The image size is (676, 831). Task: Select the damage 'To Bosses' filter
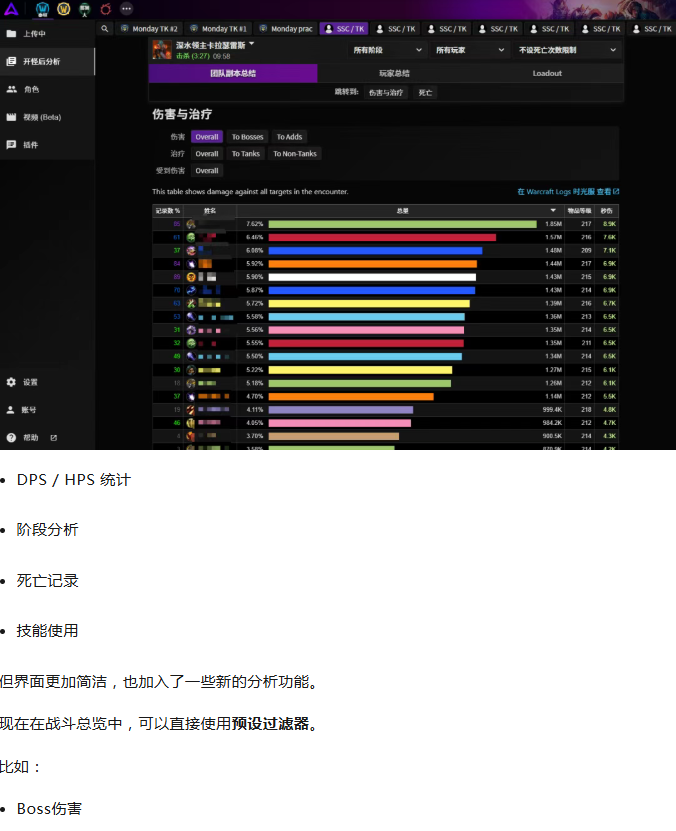[x=247, y=137]
